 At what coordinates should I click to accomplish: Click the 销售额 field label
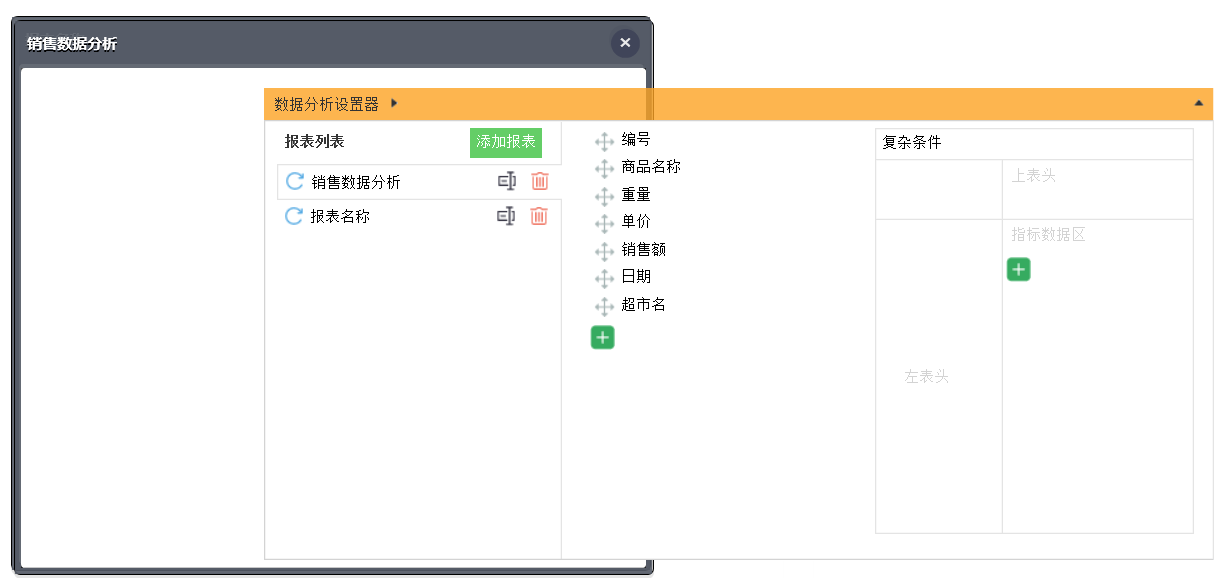click(x=644, y=250)
